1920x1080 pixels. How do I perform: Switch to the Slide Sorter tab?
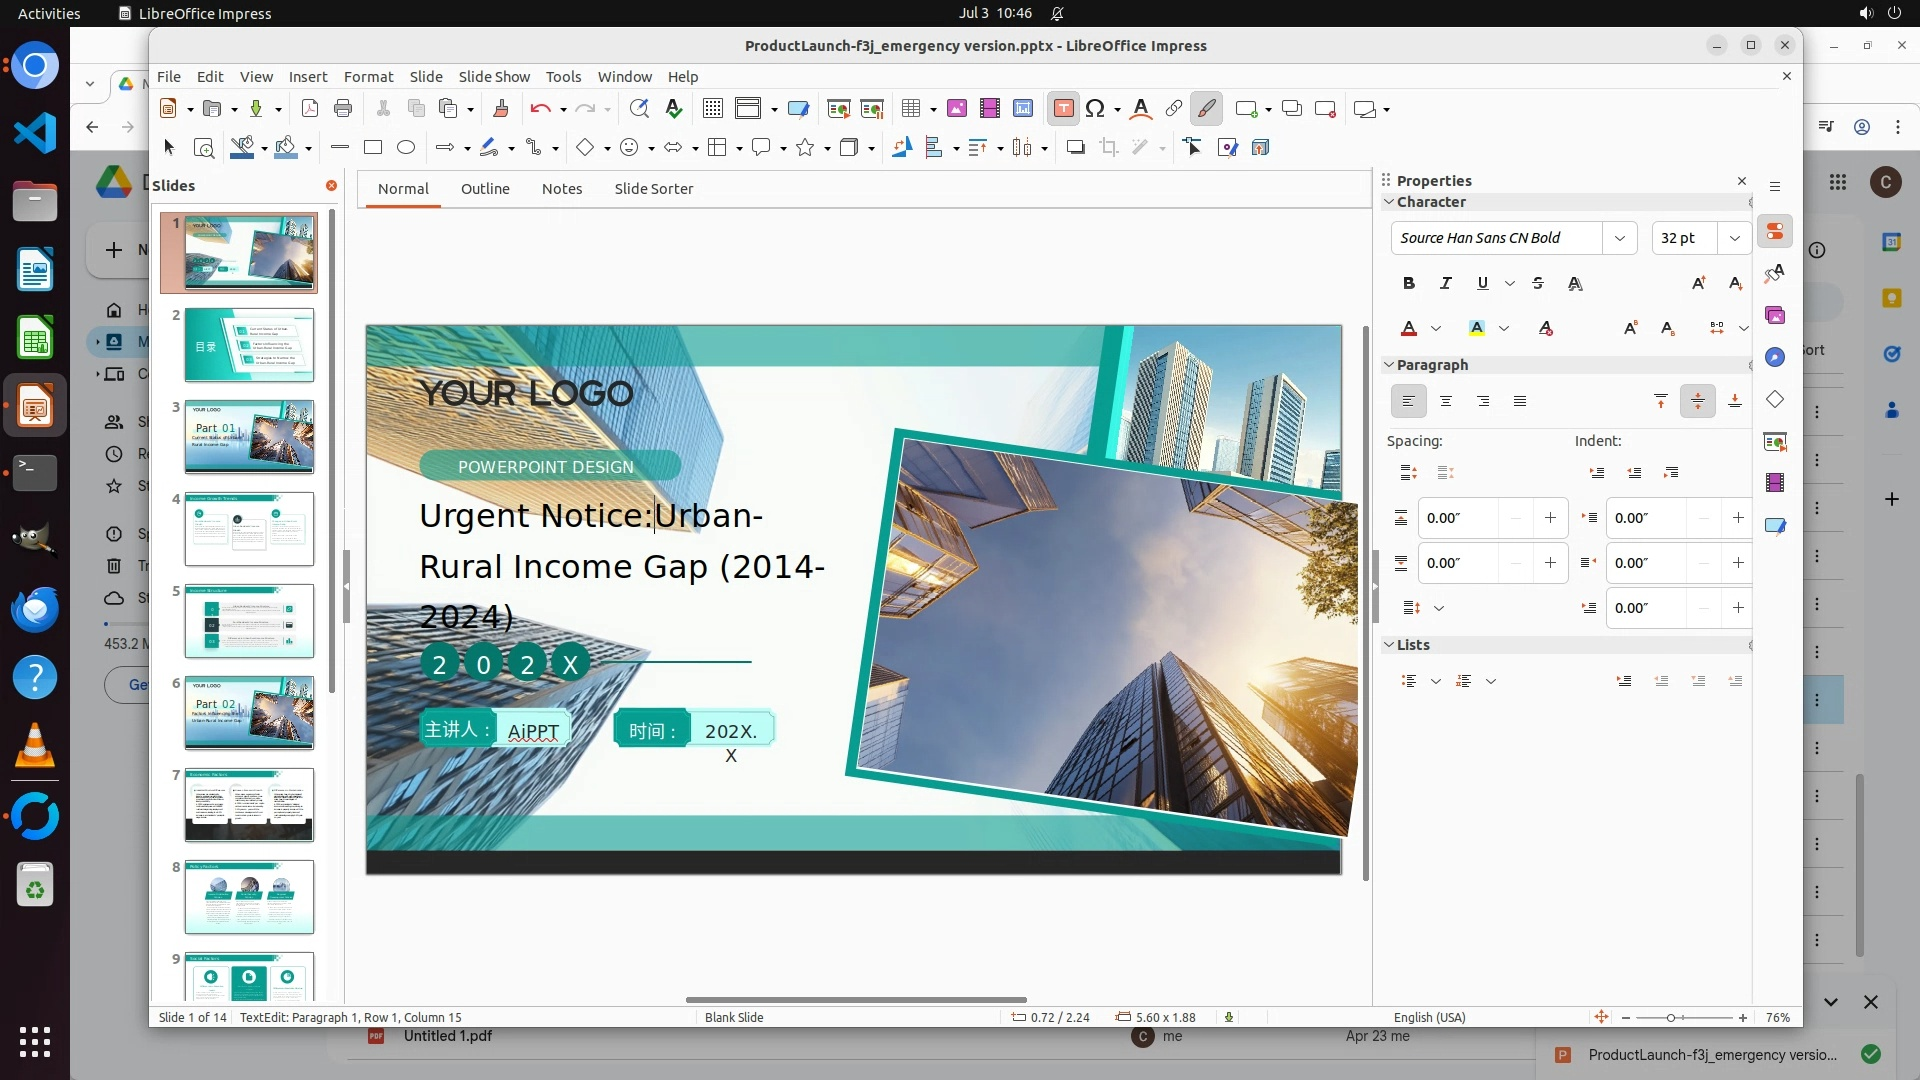(653, 189)
